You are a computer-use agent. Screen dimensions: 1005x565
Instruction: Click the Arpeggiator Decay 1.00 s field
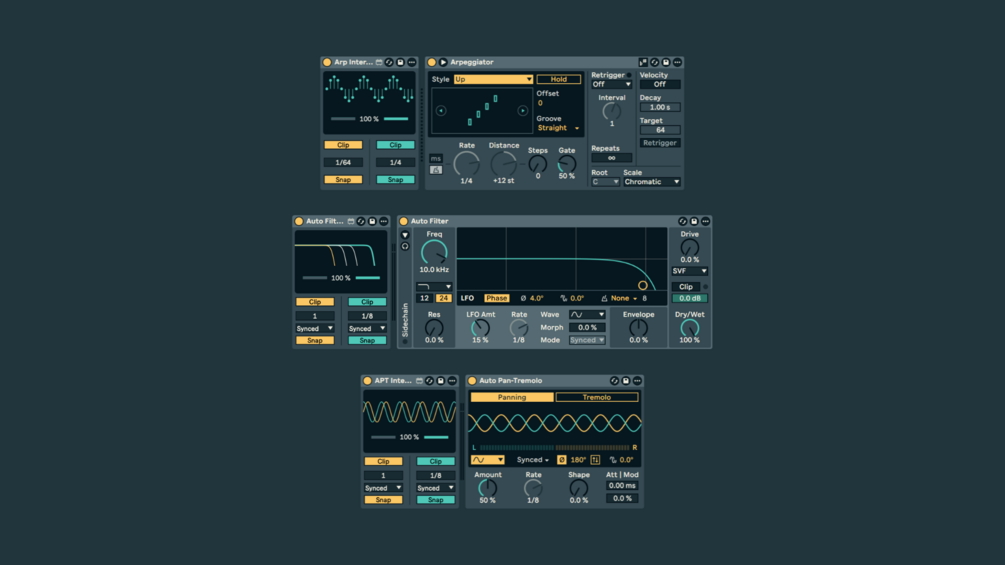coord(660,108)
